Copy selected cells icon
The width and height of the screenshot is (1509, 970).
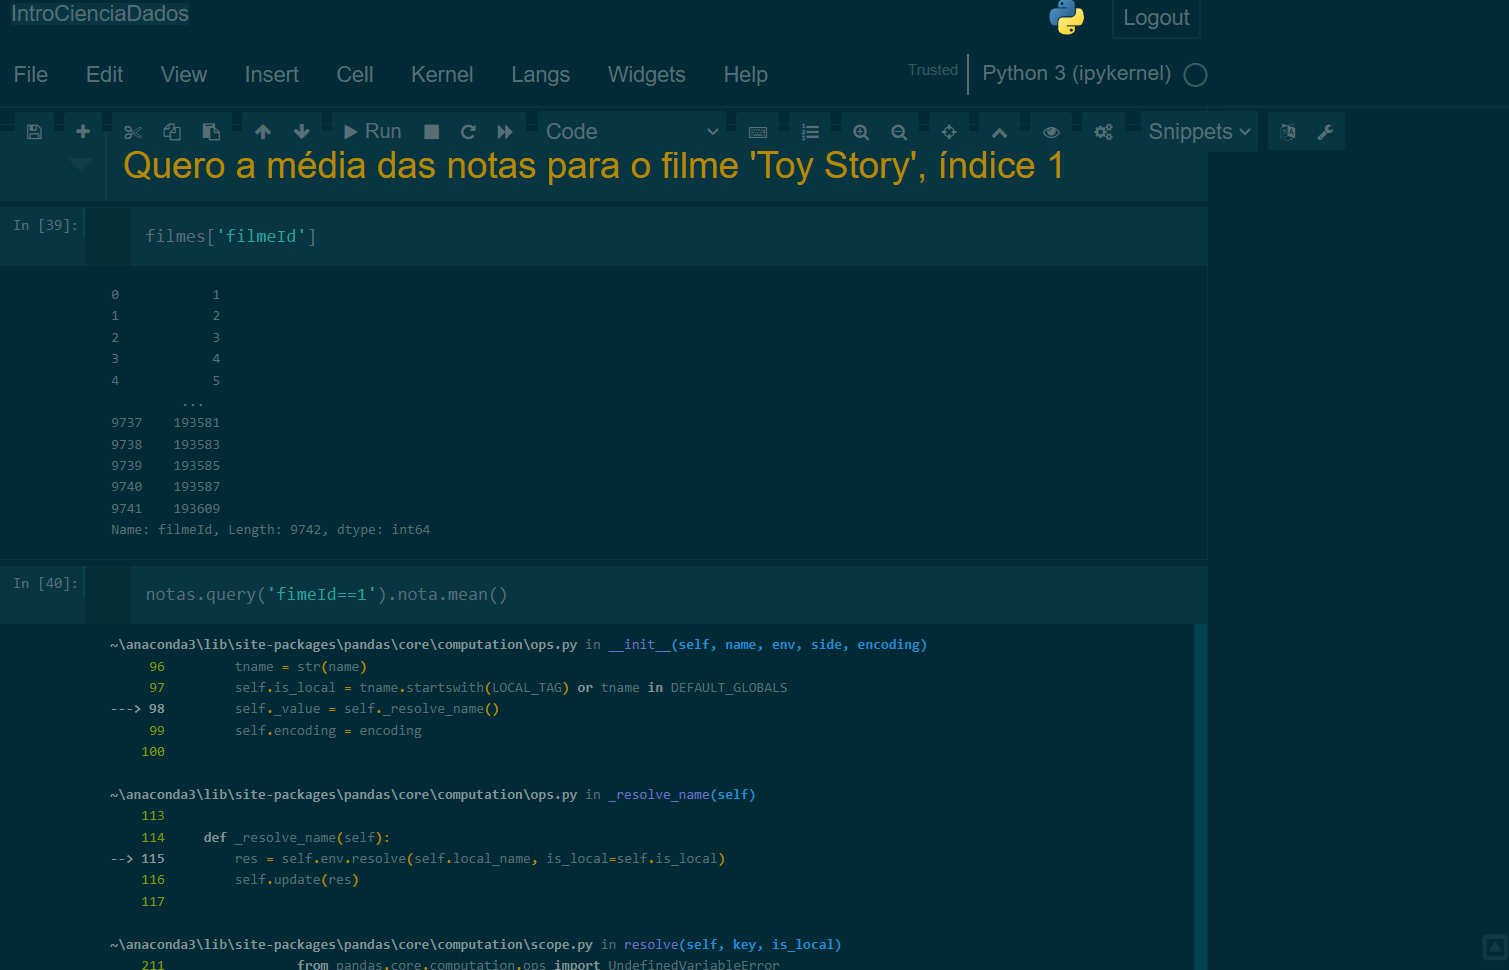[172, 132]
